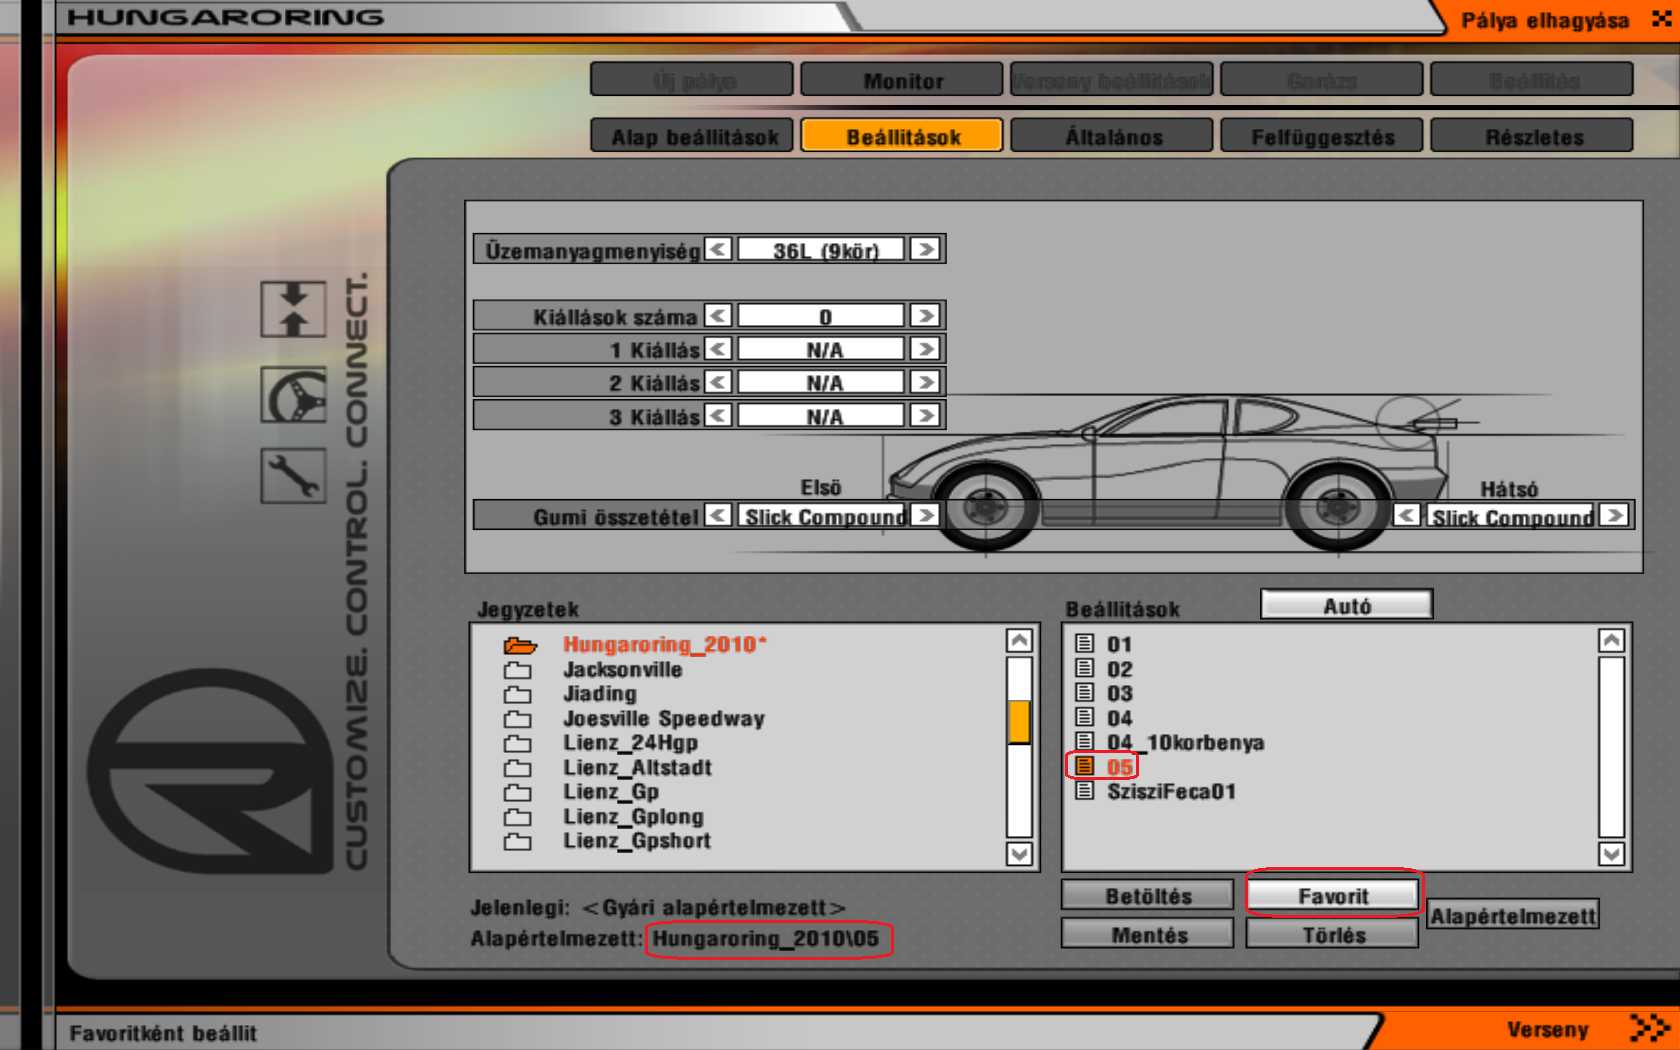Switch to Alap beállítások tab
The height and width of the screenshot is (1050, 1680).
coord(692,136)
